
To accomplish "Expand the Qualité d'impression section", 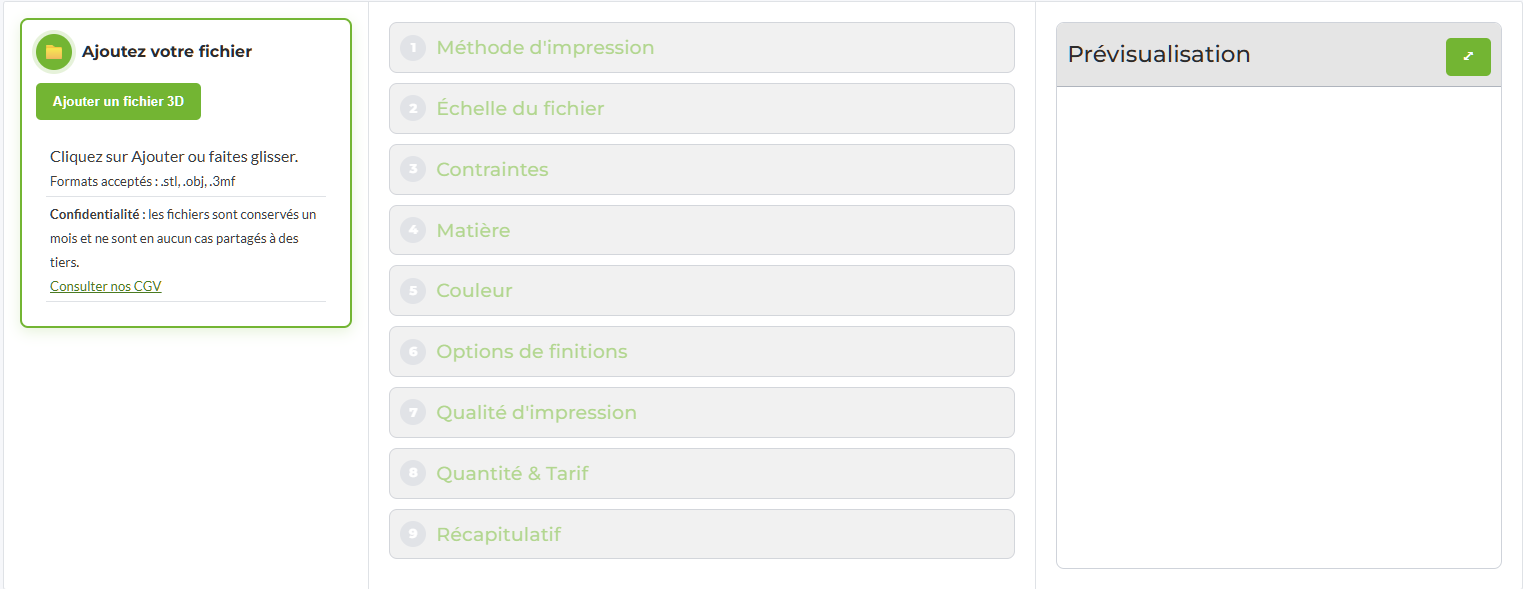I will (702, 413).
